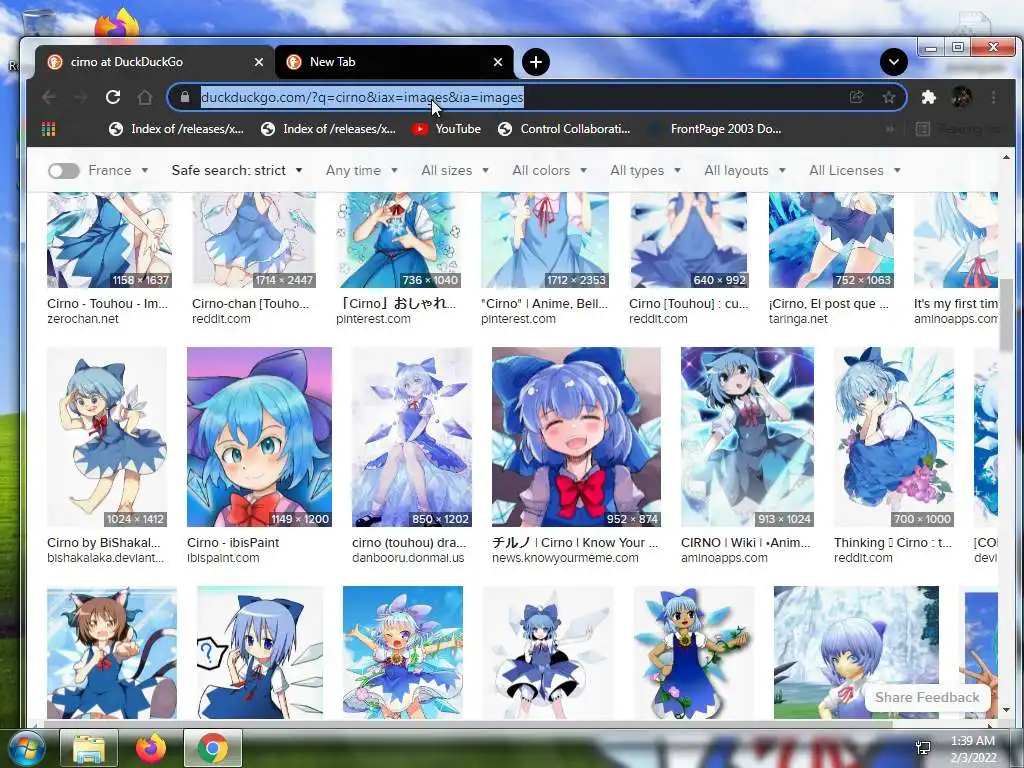Image resolution: width=1024 pixels, height=768 pixels.
Task: Open the 'Safe search: strict' dropdown
Action: [237, 170]
